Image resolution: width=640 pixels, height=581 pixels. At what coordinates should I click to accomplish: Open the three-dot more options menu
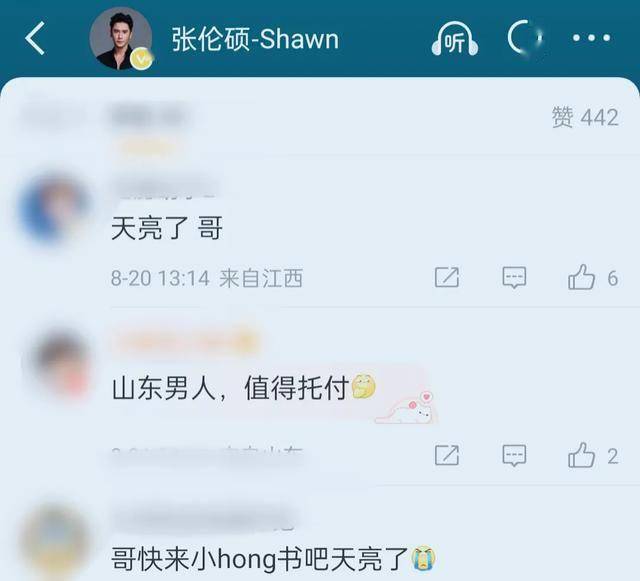tap(591, 38)
